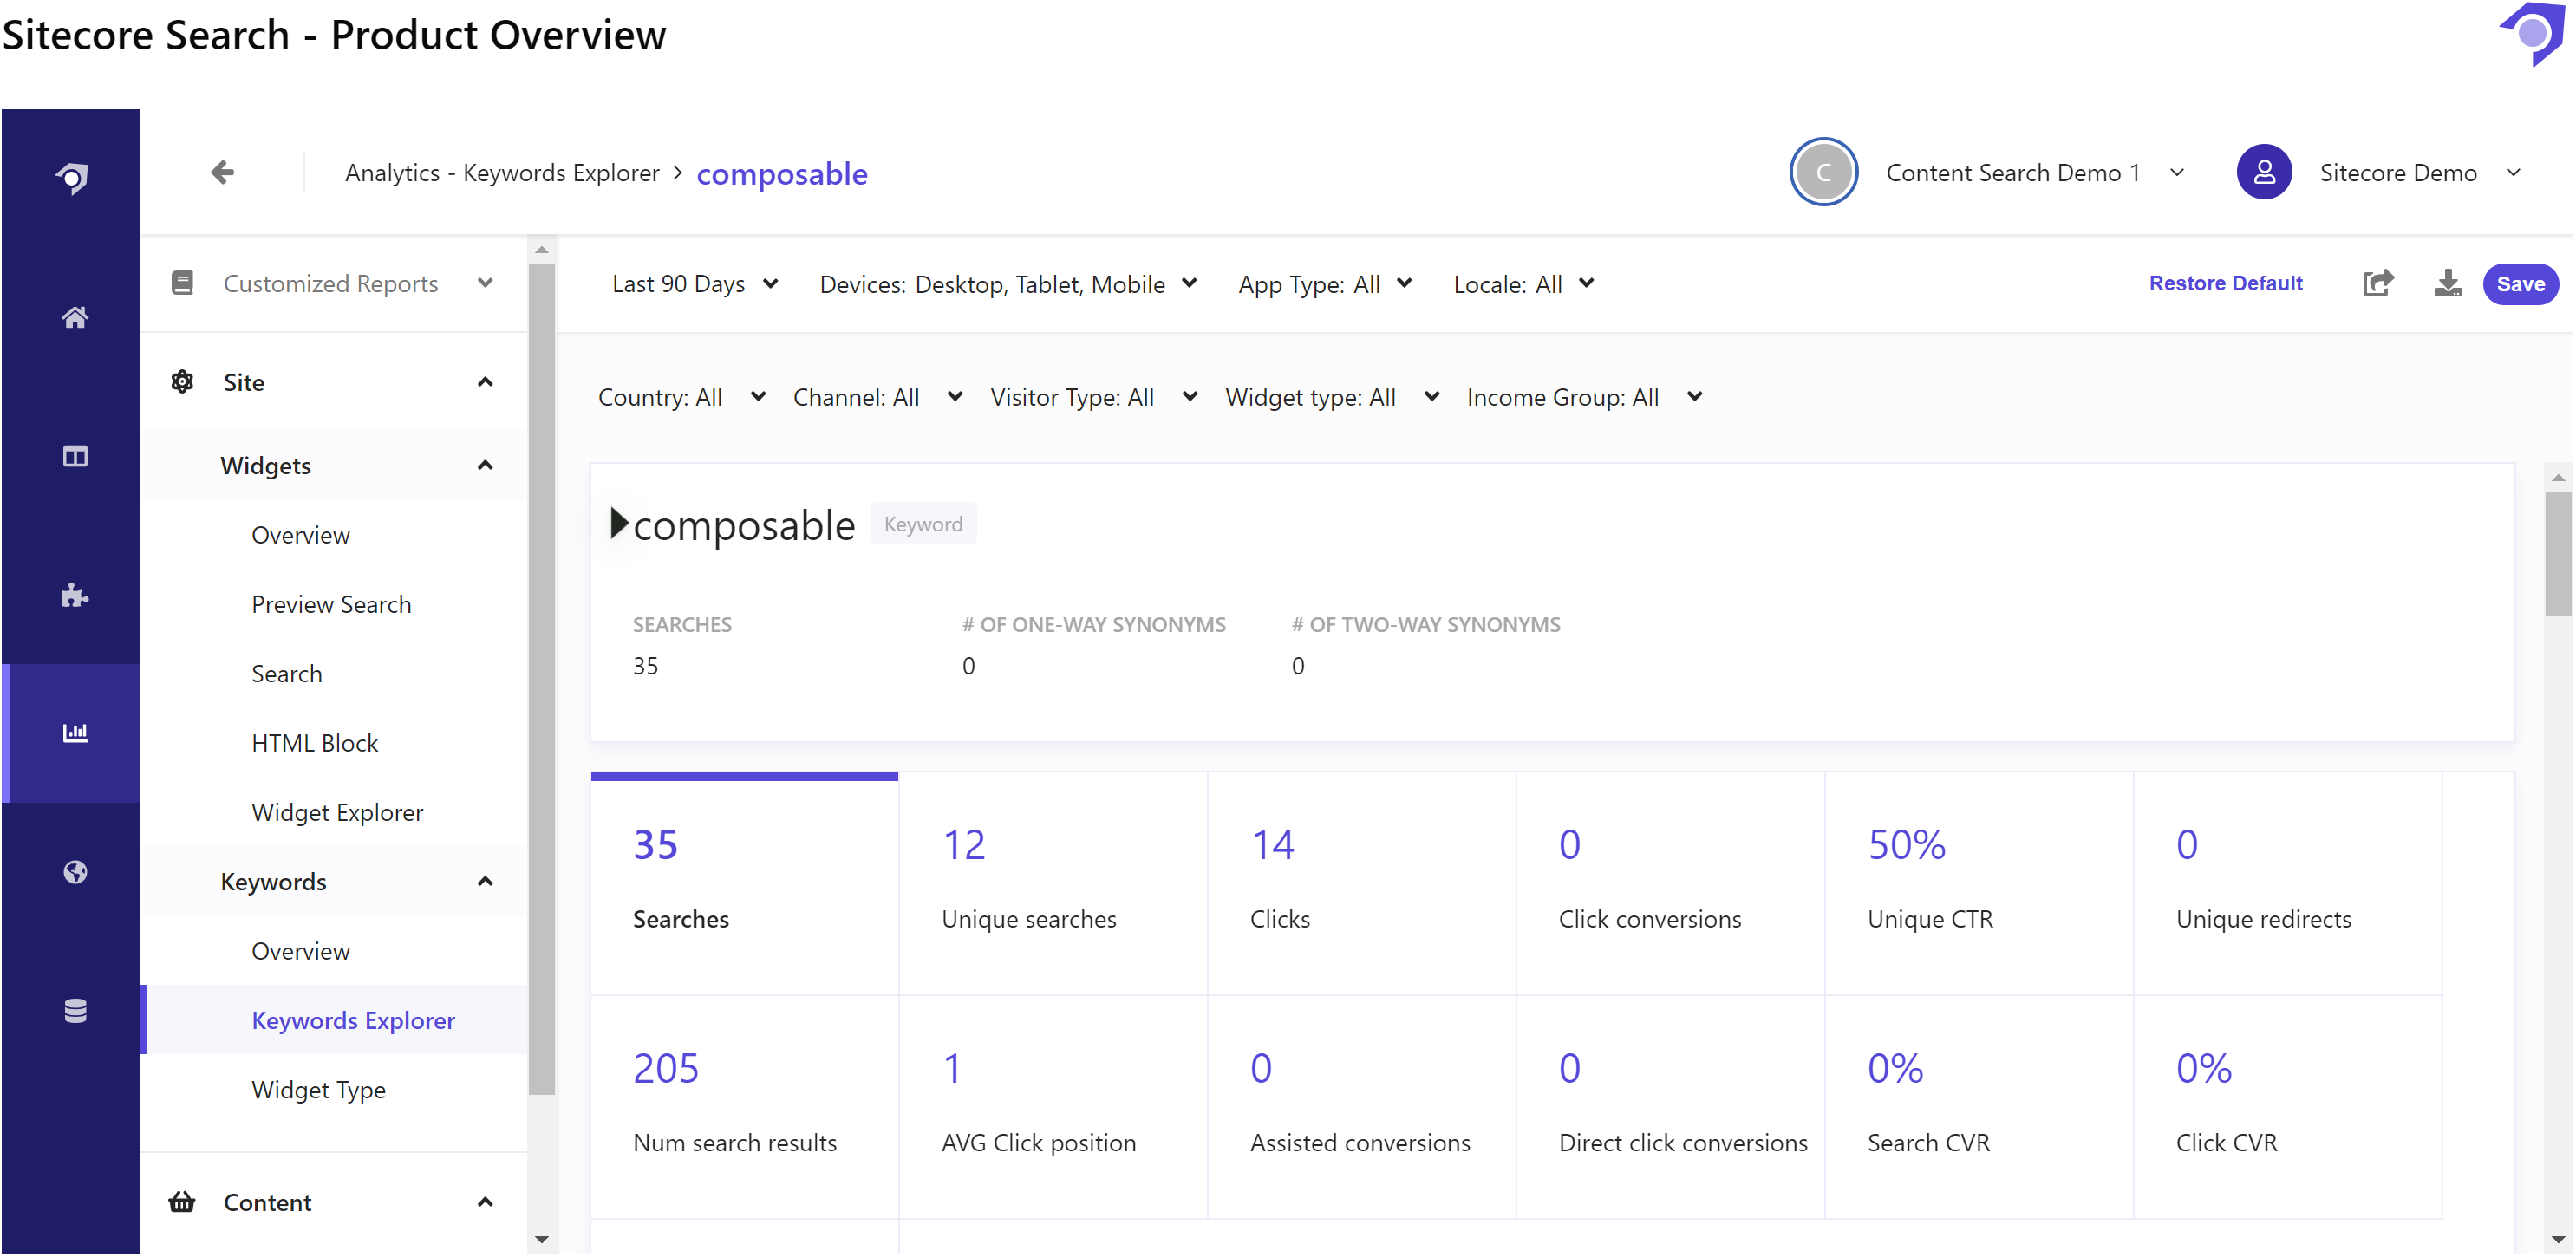Viewport: 2576px width, 1257px height.
Task: Open the Widget type: All dropdown
Action: 1332,398
